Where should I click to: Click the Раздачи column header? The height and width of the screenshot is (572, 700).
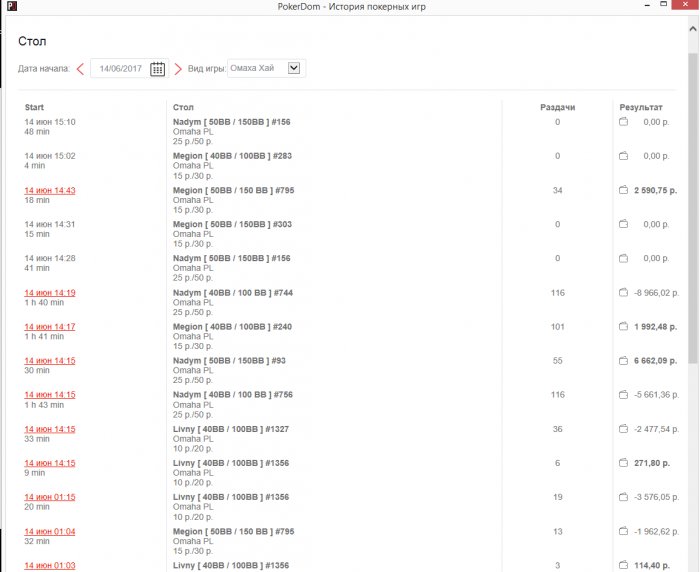pyautogui.click(x=557, y=107)
